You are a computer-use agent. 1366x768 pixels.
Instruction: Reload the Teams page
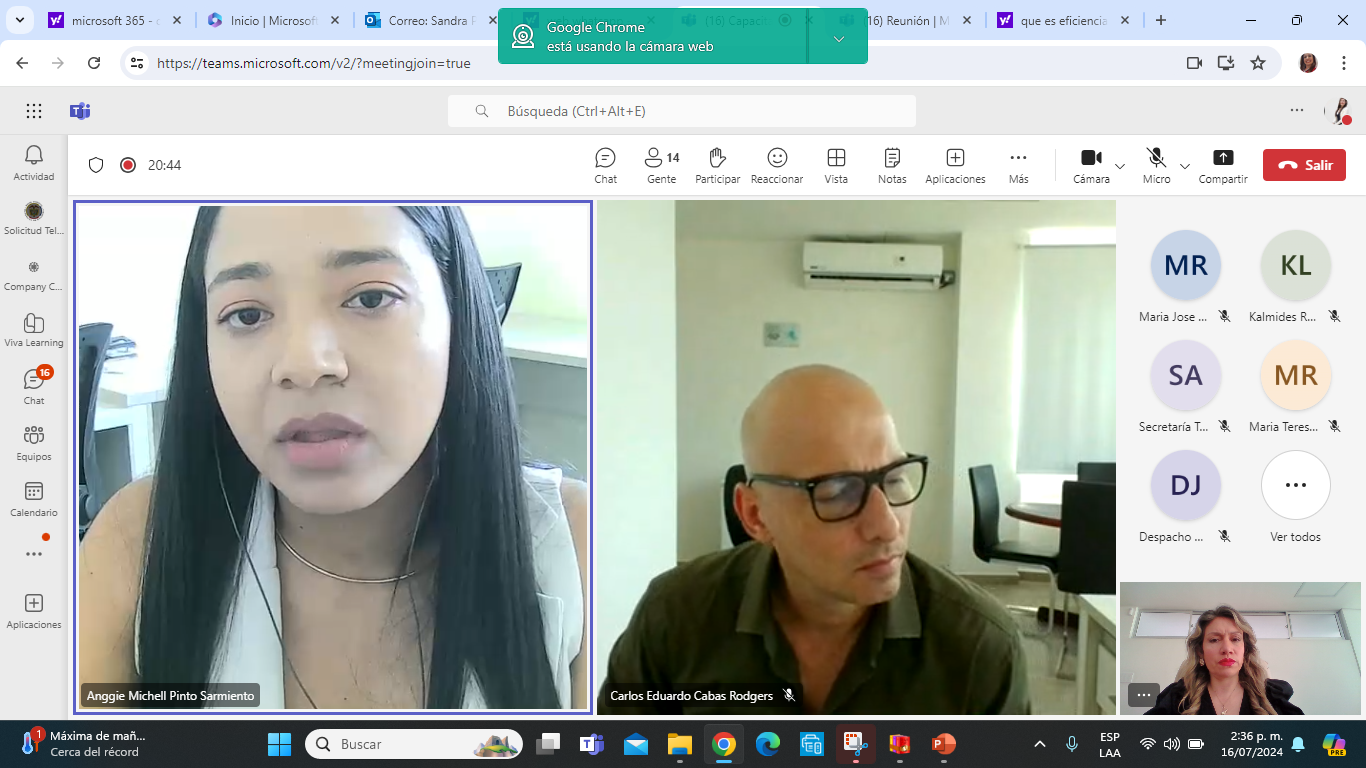[x=94, y=63]
